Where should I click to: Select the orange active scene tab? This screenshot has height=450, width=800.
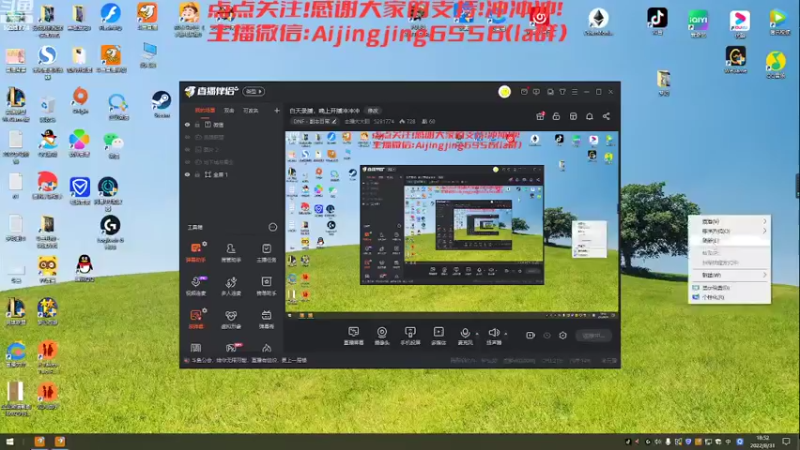point(205,110)
